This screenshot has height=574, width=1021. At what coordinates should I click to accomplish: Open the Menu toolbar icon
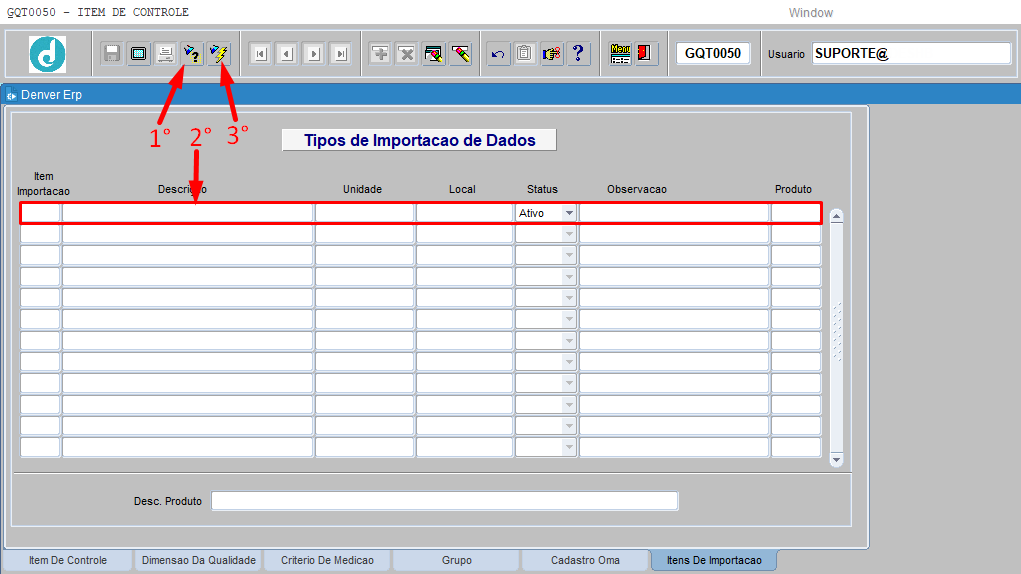(x=620, y=53)
